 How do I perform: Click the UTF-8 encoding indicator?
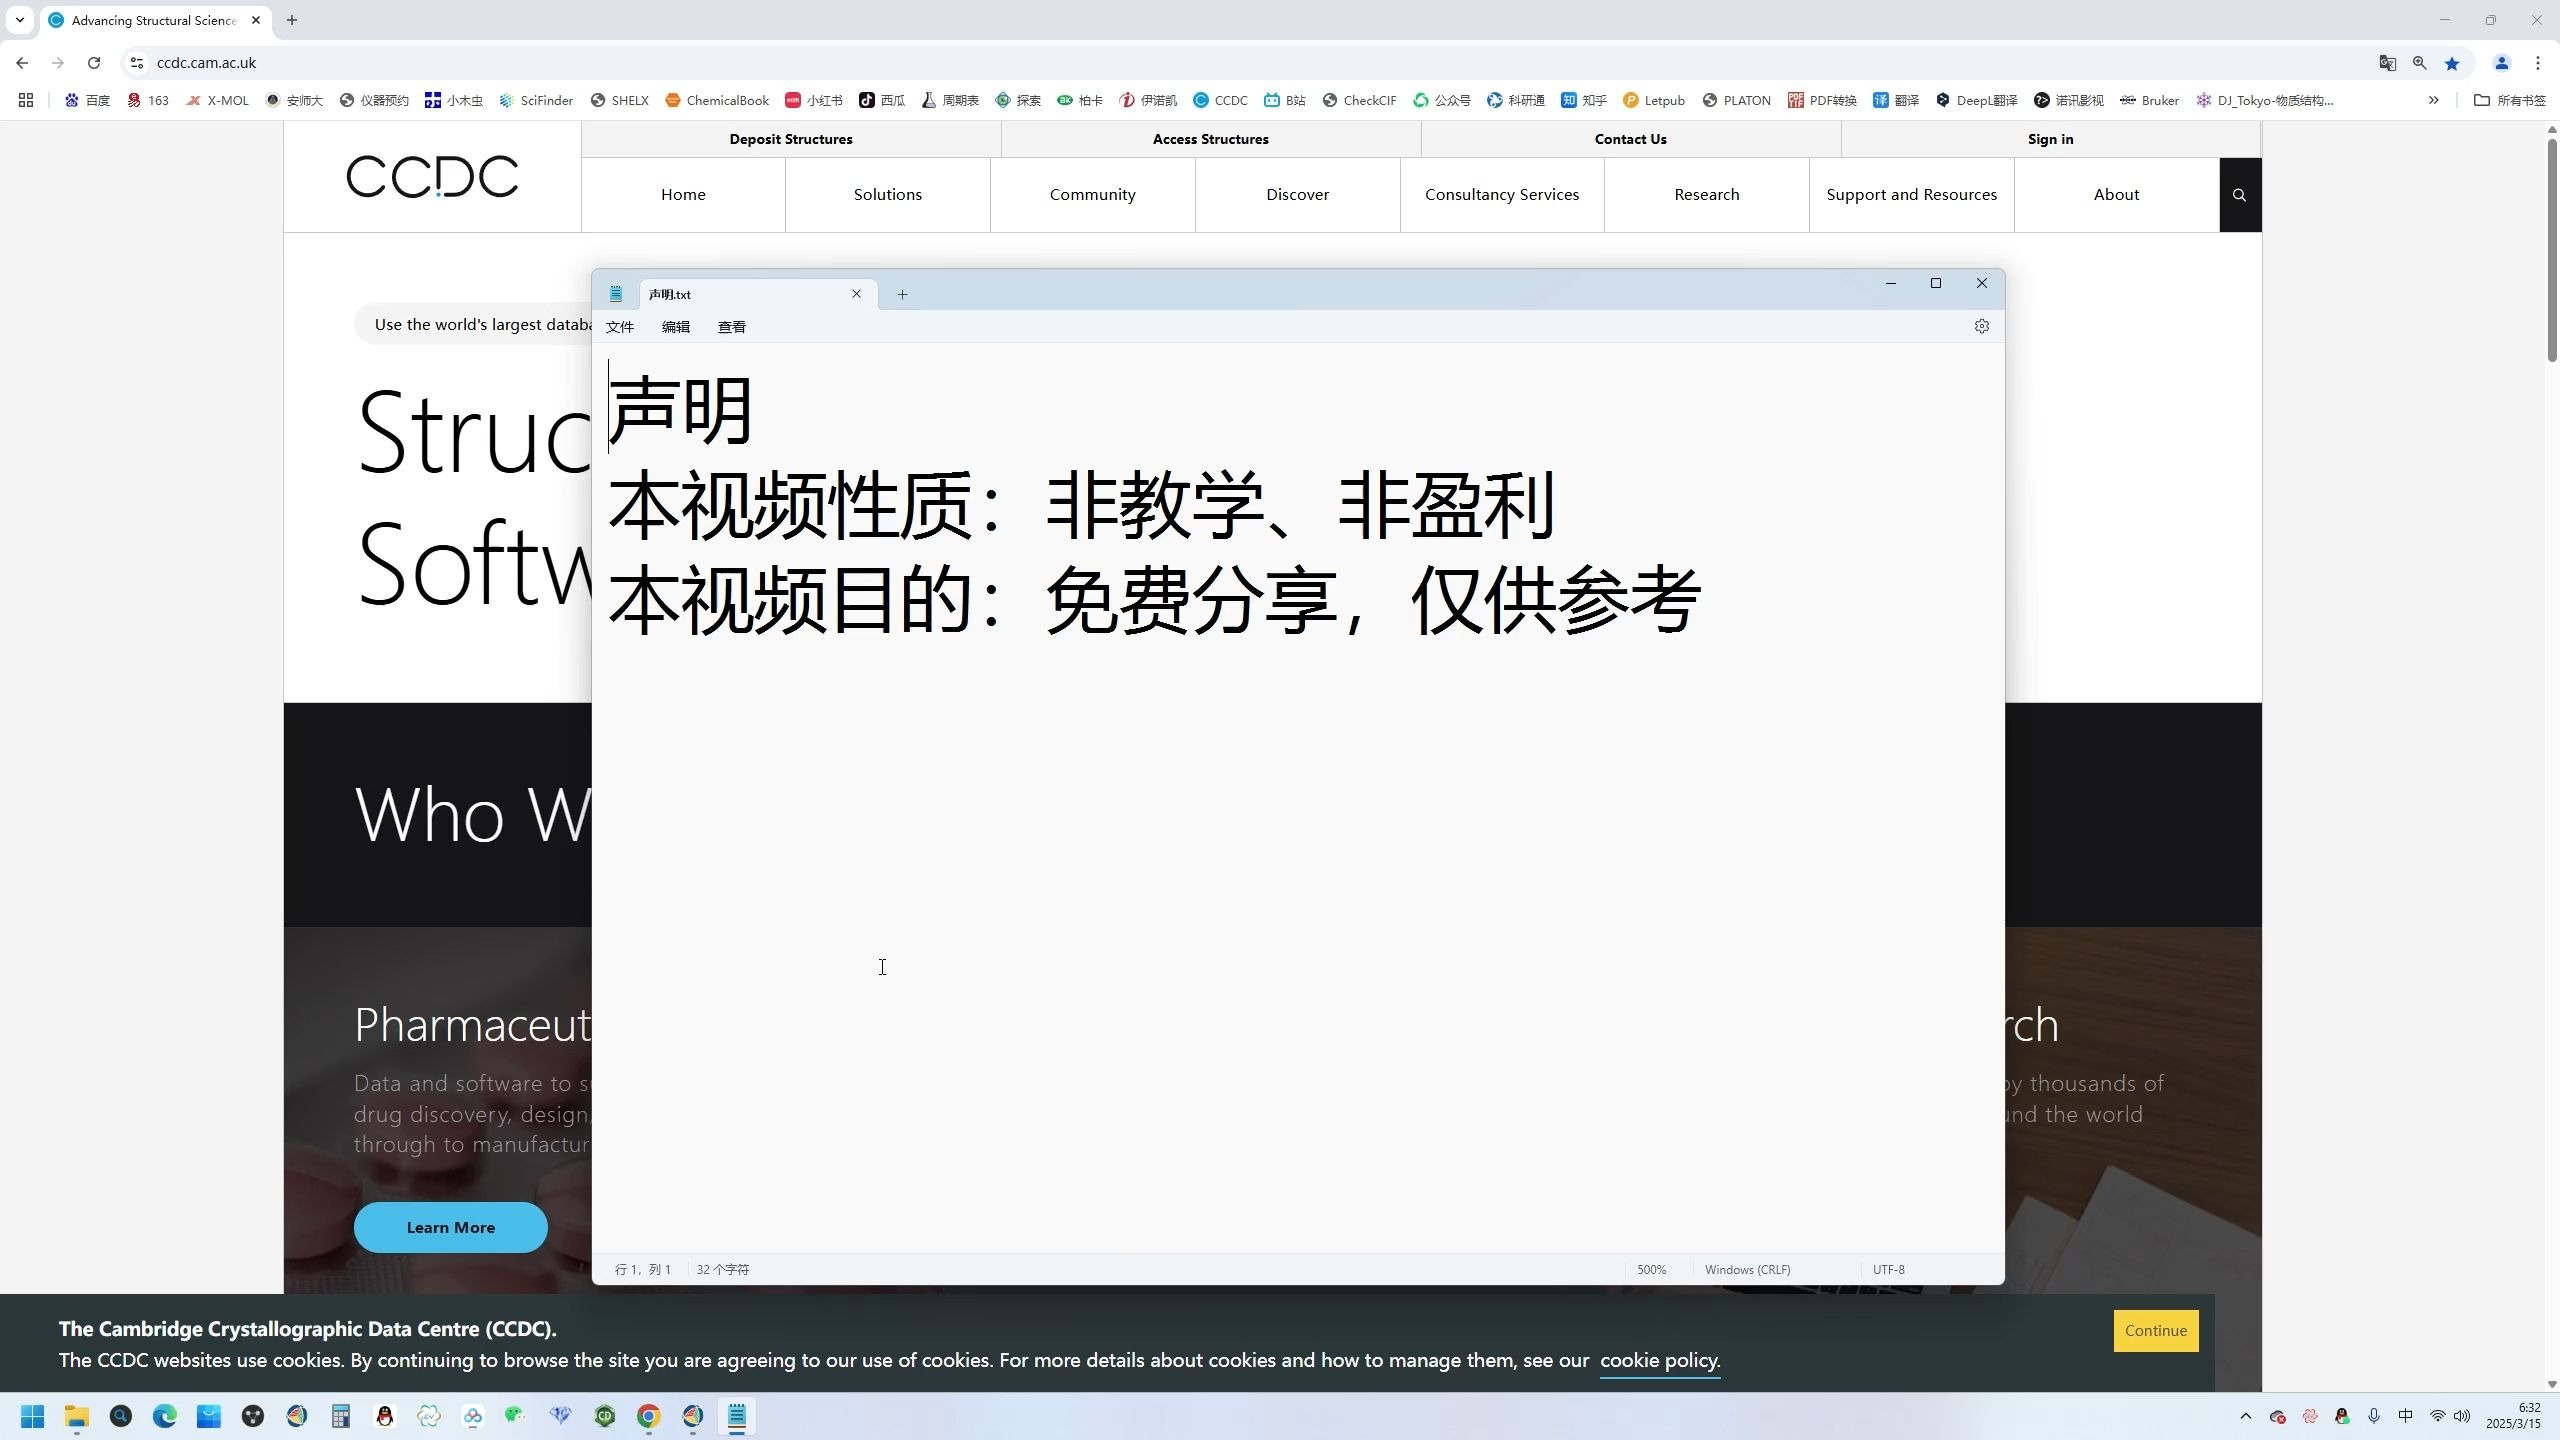[1888, 1270]
